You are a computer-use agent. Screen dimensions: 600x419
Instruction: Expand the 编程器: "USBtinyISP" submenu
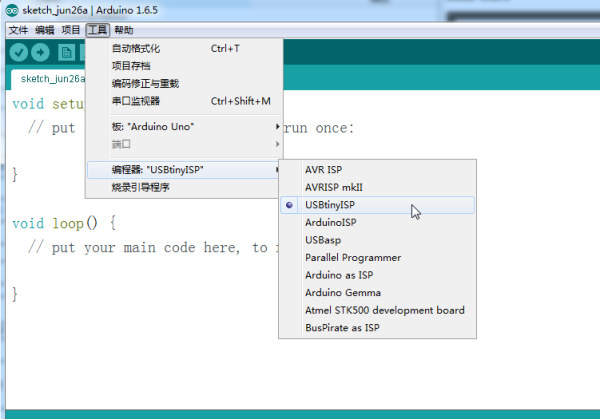[184, 170]
